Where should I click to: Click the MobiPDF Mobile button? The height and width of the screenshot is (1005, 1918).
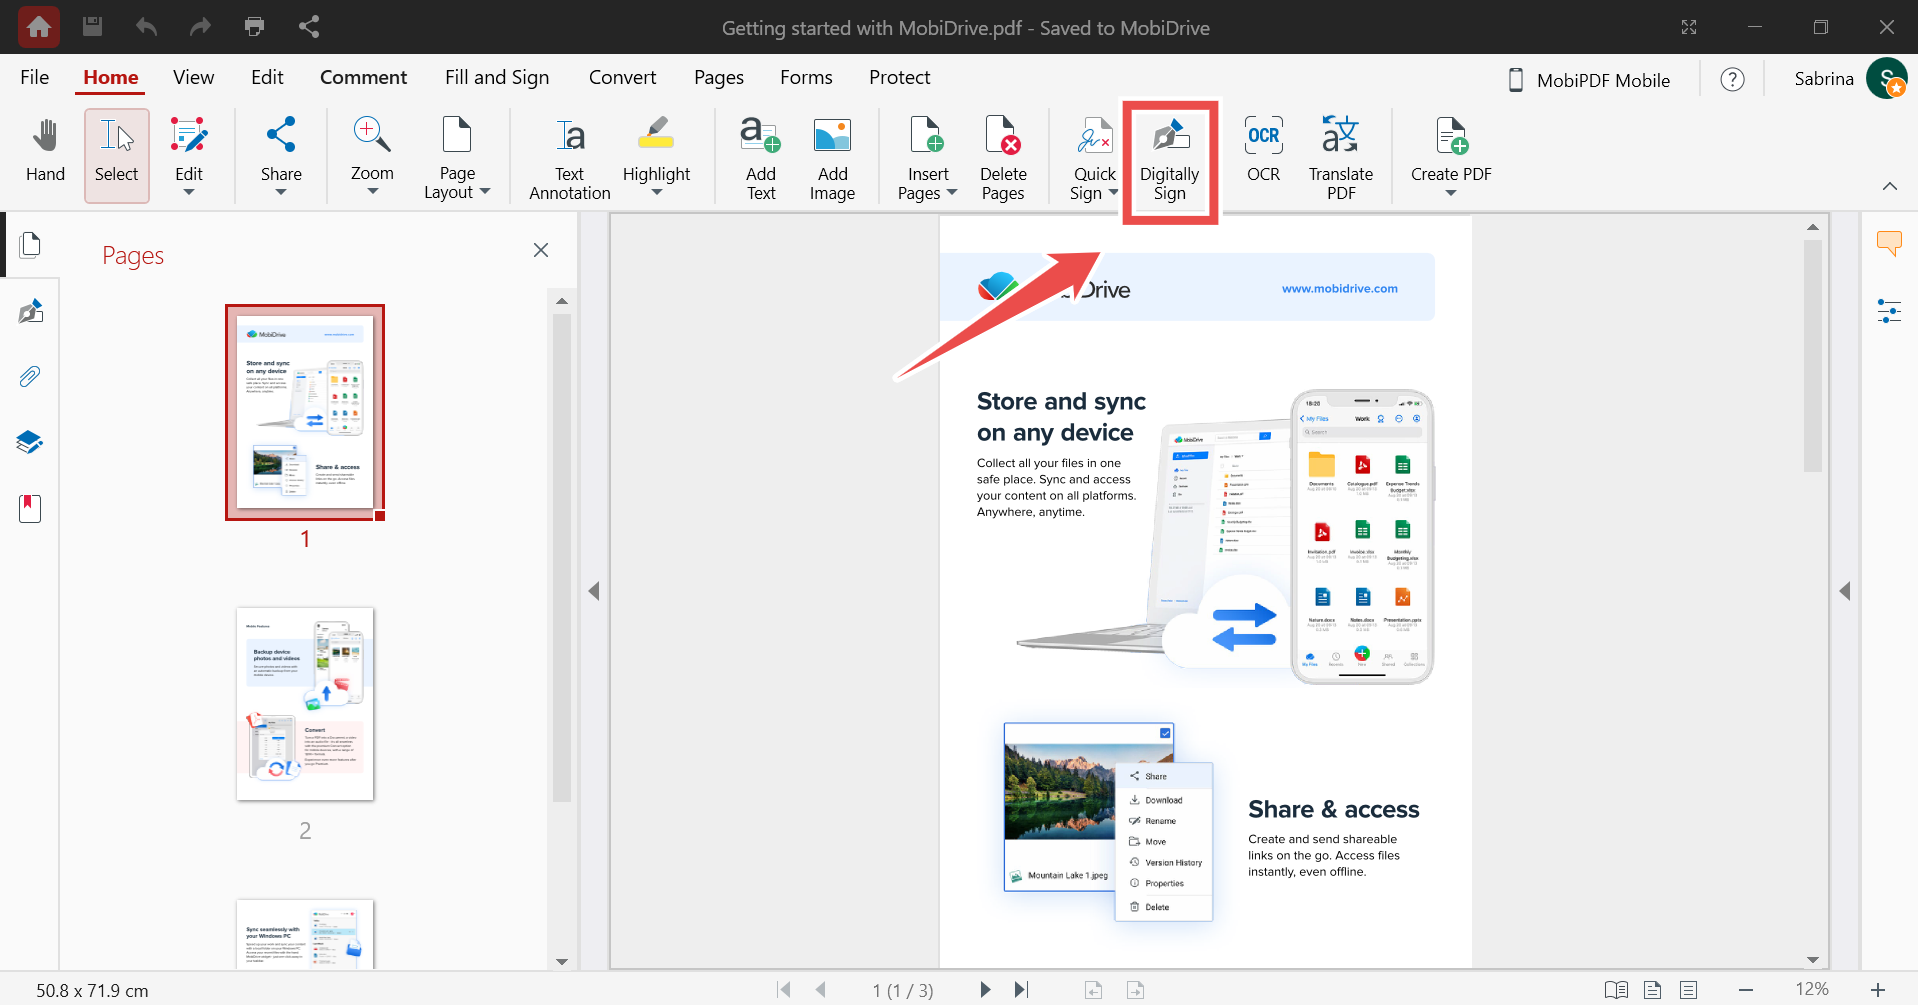click(x=1588, y=80)
